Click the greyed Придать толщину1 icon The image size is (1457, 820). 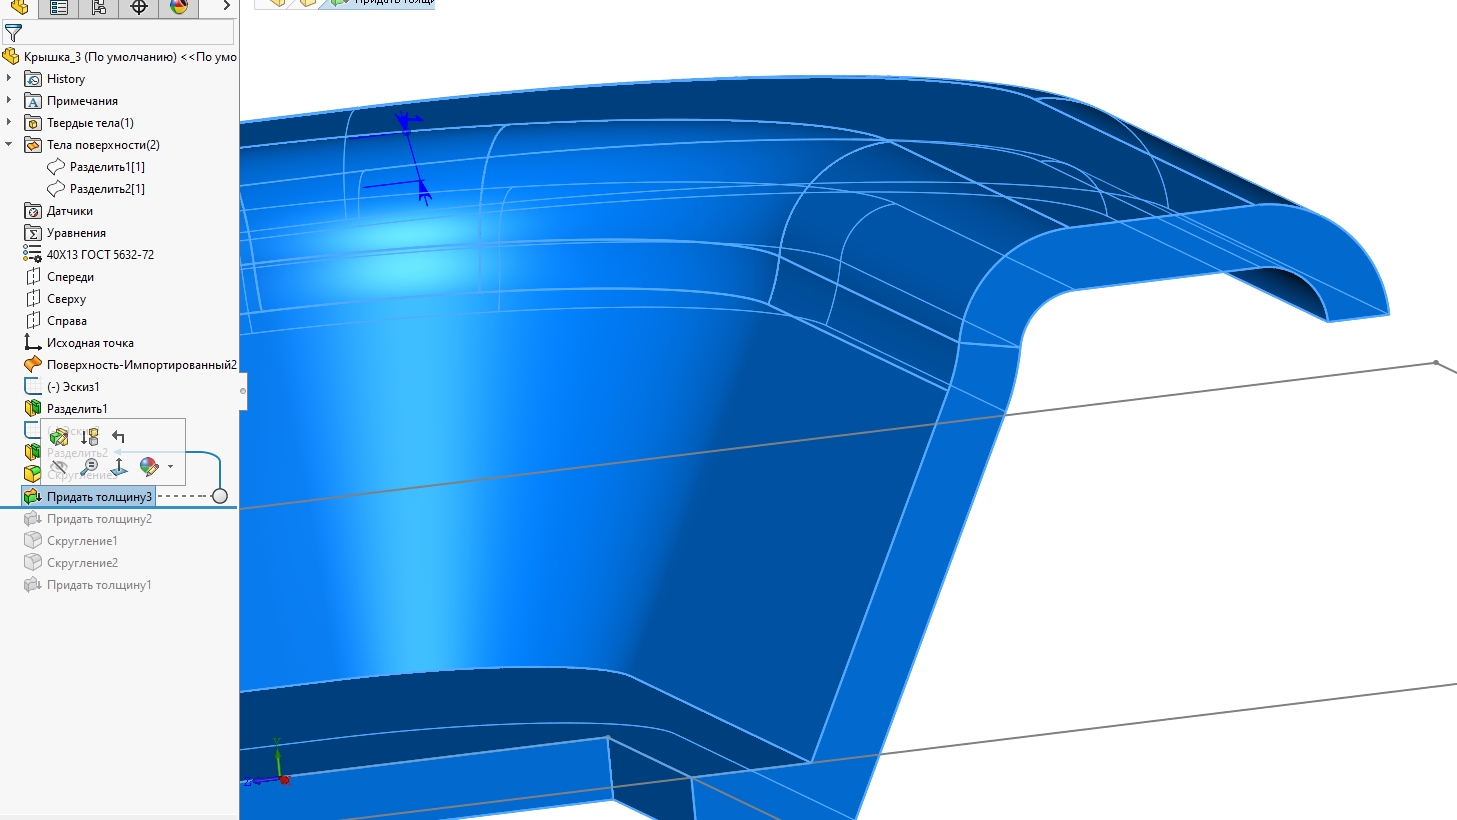(33, 585)
